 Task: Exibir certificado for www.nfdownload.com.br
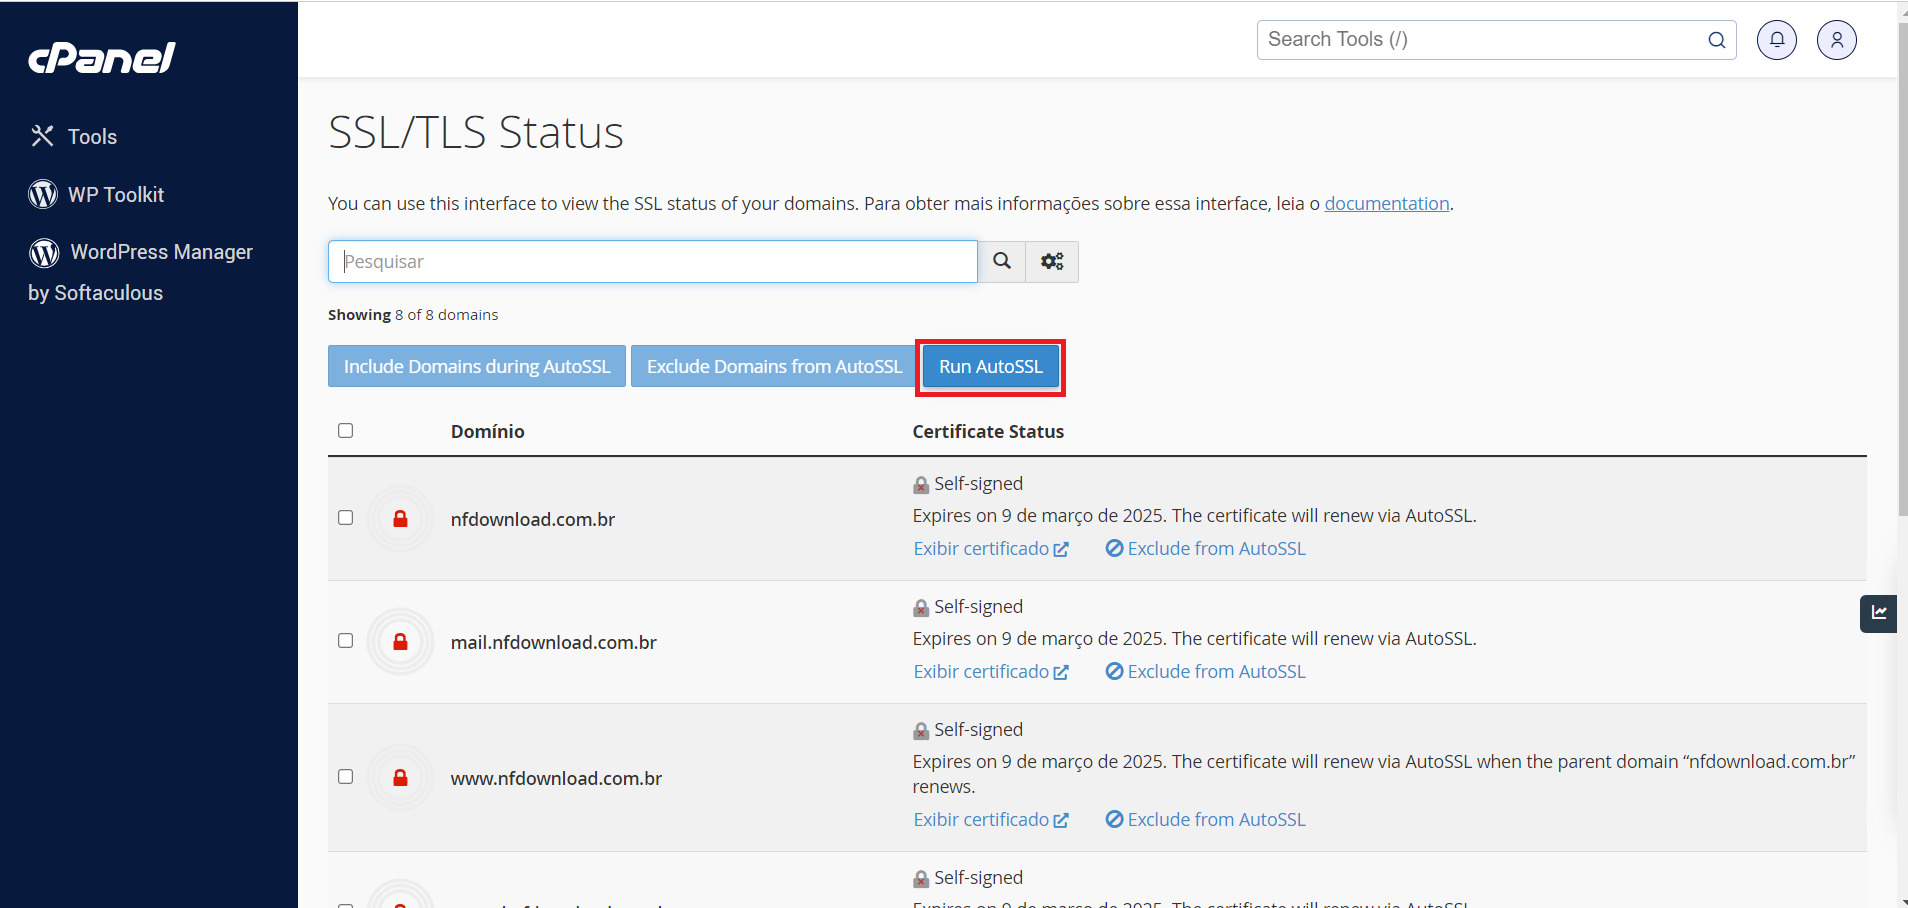click(x=991, y=820)
